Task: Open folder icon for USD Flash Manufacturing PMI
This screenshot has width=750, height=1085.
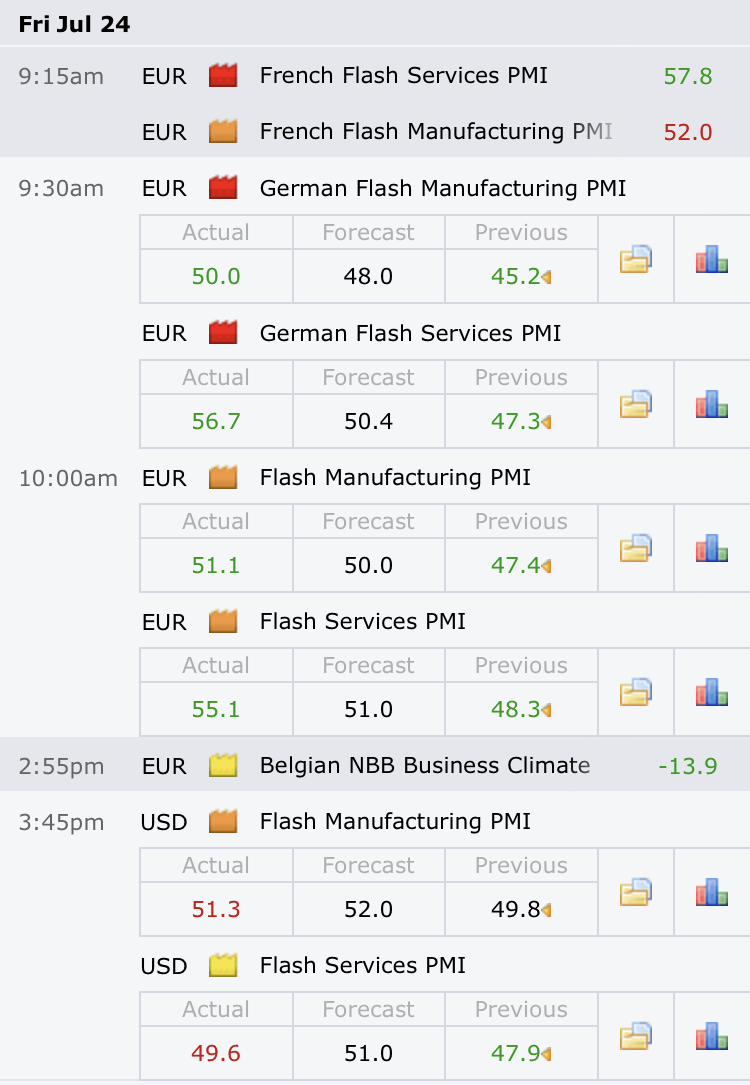Action: (x=635, y=892)
